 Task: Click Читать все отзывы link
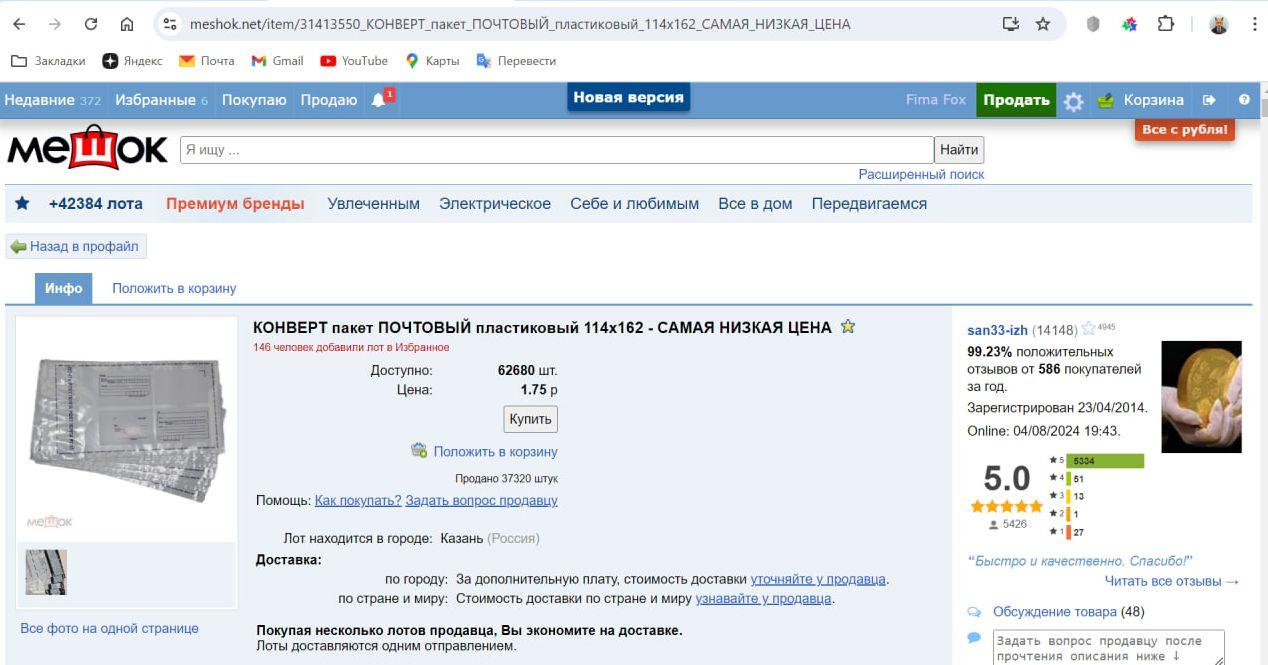coord(1172,581)
